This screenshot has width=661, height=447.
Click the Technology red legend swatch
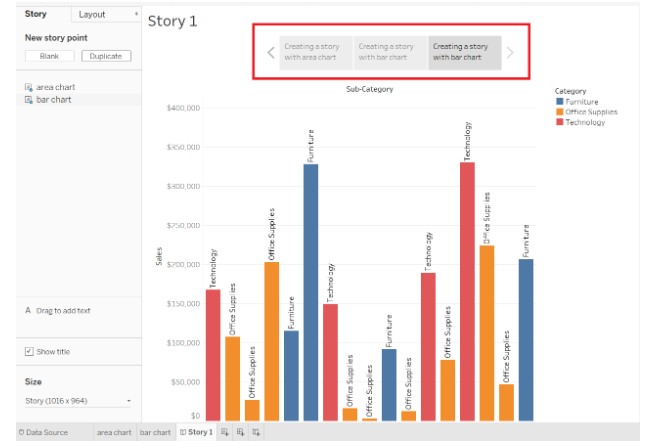pos(559,122)
